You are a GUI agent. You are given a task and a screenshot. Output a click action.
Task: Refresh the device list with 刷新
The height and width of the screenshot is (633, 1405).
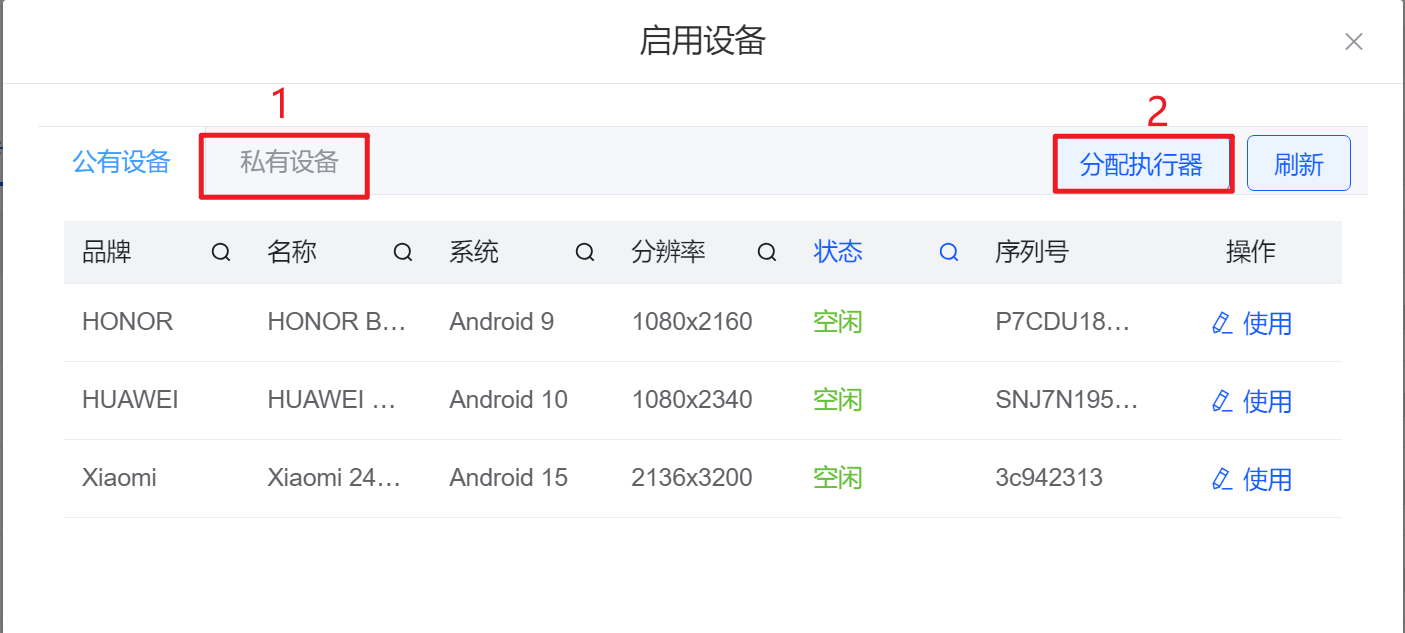pos(1298,164)
